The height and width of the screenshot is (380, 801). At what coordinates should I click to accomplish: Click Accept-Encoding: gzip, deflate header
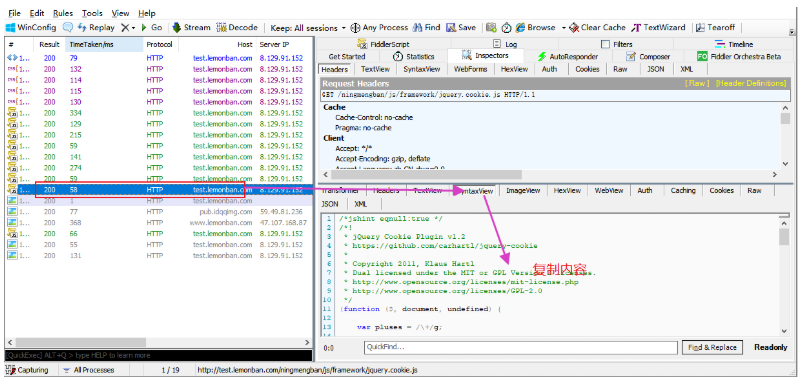point(383,159)
